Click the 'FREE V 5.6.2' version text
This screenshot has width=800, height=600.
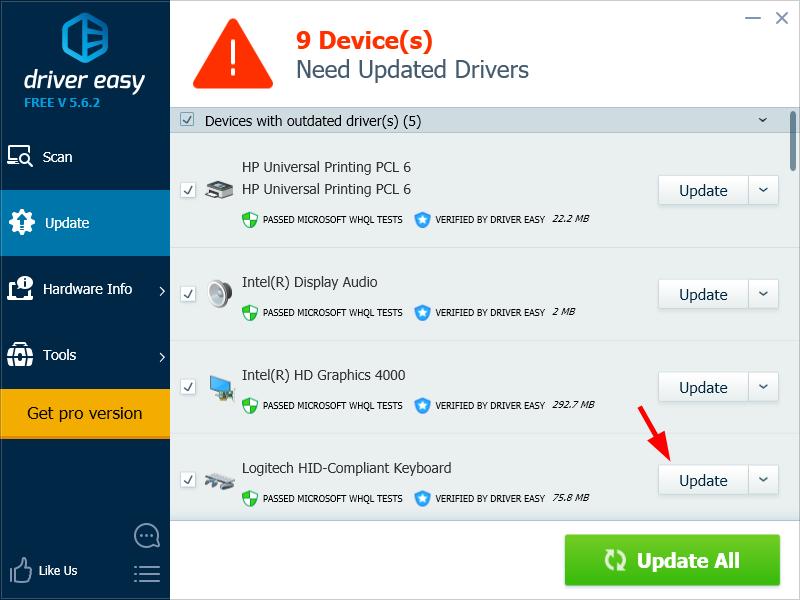click(x=62, y=103)
